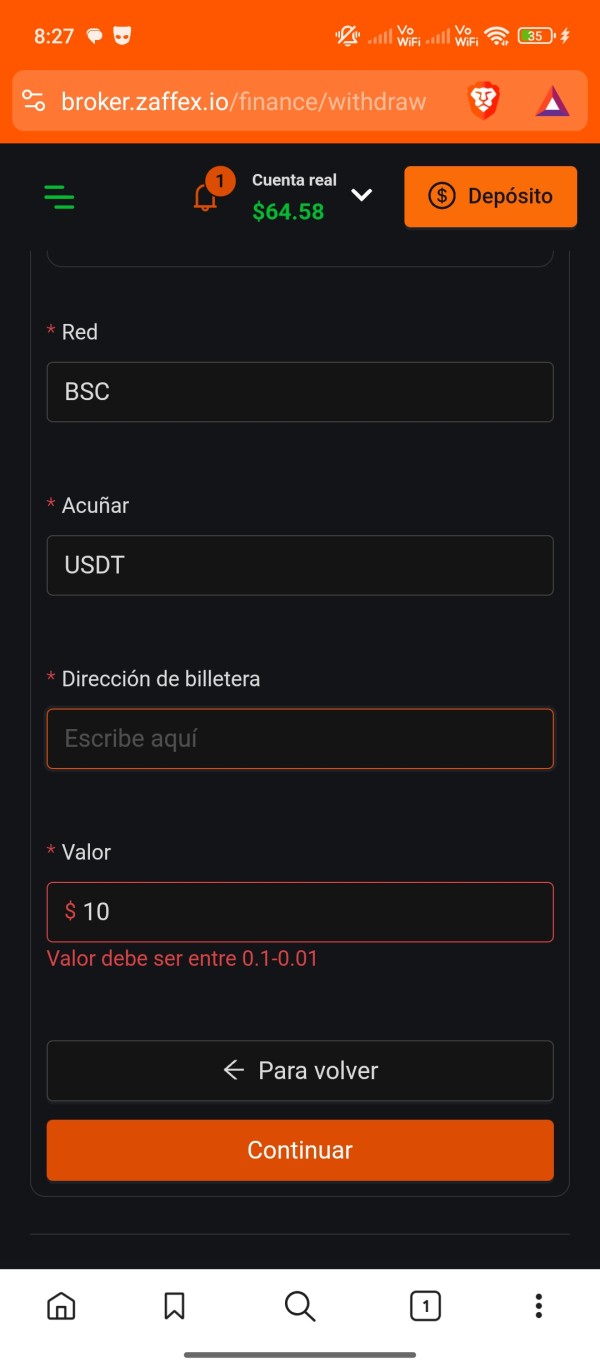This screenshot has height=1367, width=600.
Task: Open the browser three-dot menu
Action: click(x=538, y=1305)
